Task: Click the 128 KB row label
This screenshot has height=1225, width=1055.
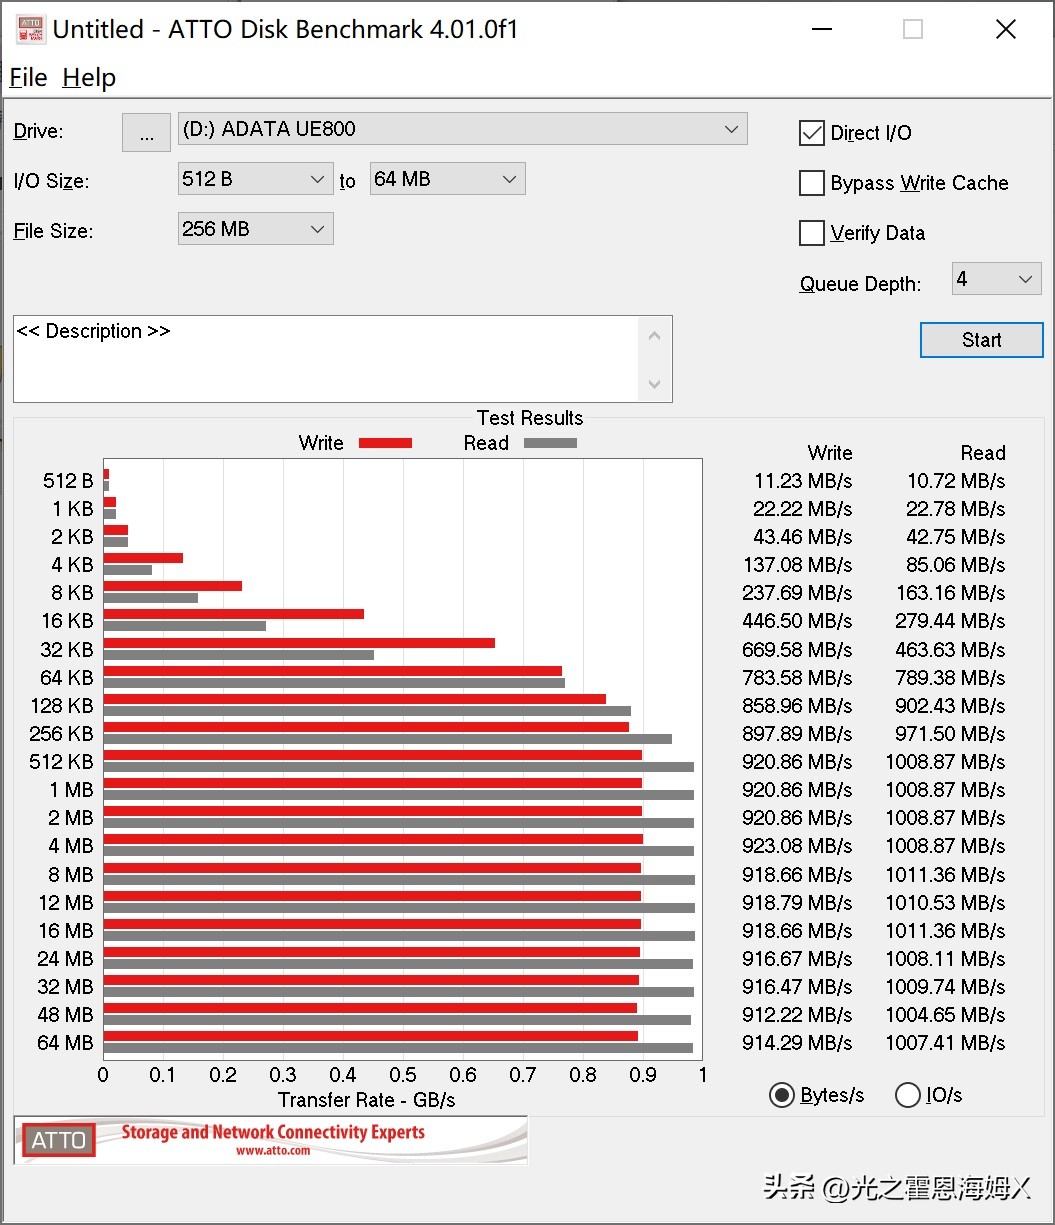Action: coord(62,706)
